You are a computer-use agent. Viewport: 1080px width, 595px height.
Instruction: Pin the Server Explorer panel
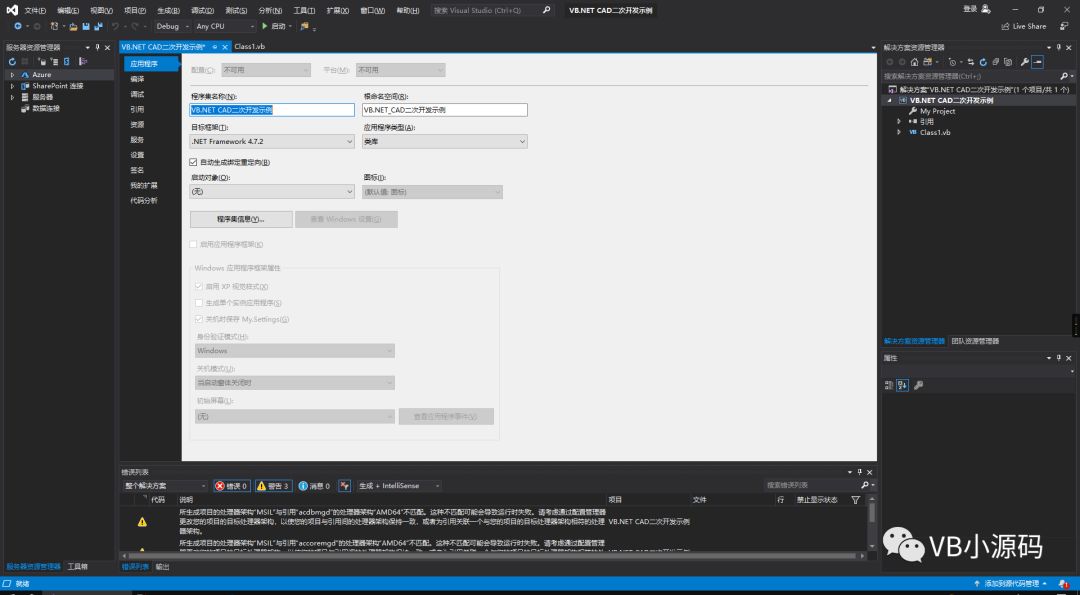[x=97, y=48]
